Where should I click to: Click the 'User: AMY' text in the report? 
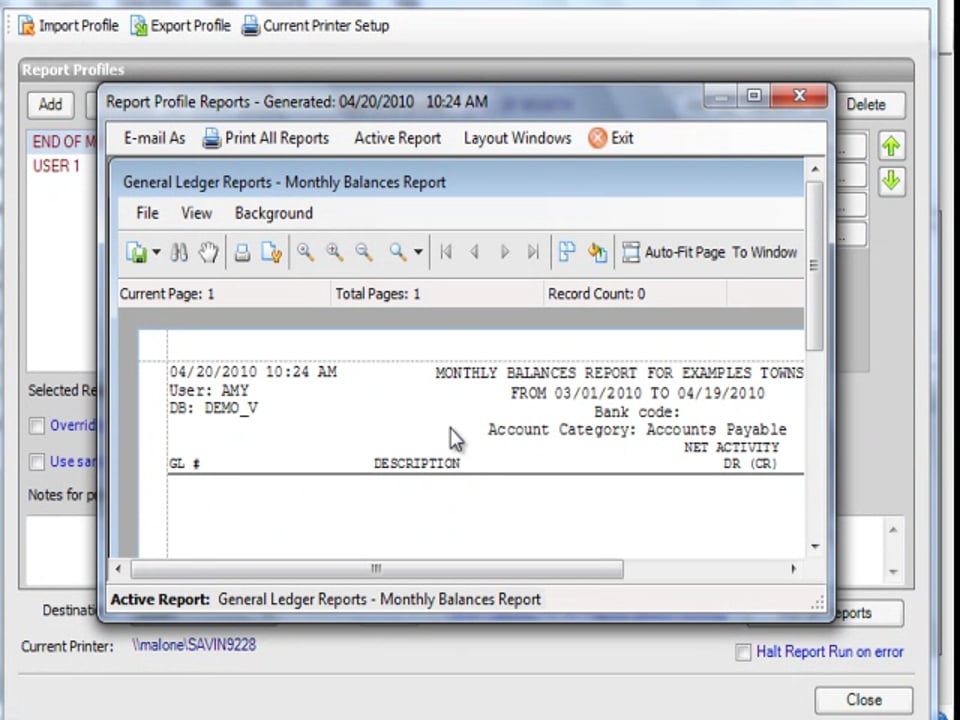tap(209, 390)
